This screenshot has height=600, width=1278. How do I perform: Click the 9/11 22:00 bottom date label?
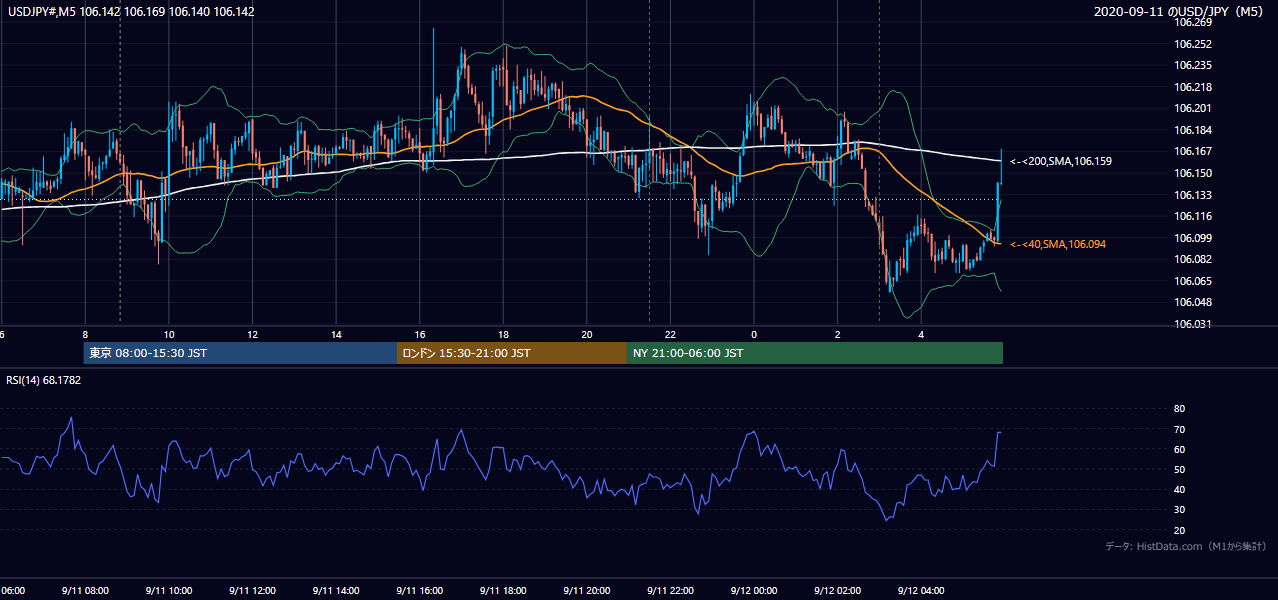(670, 590)
